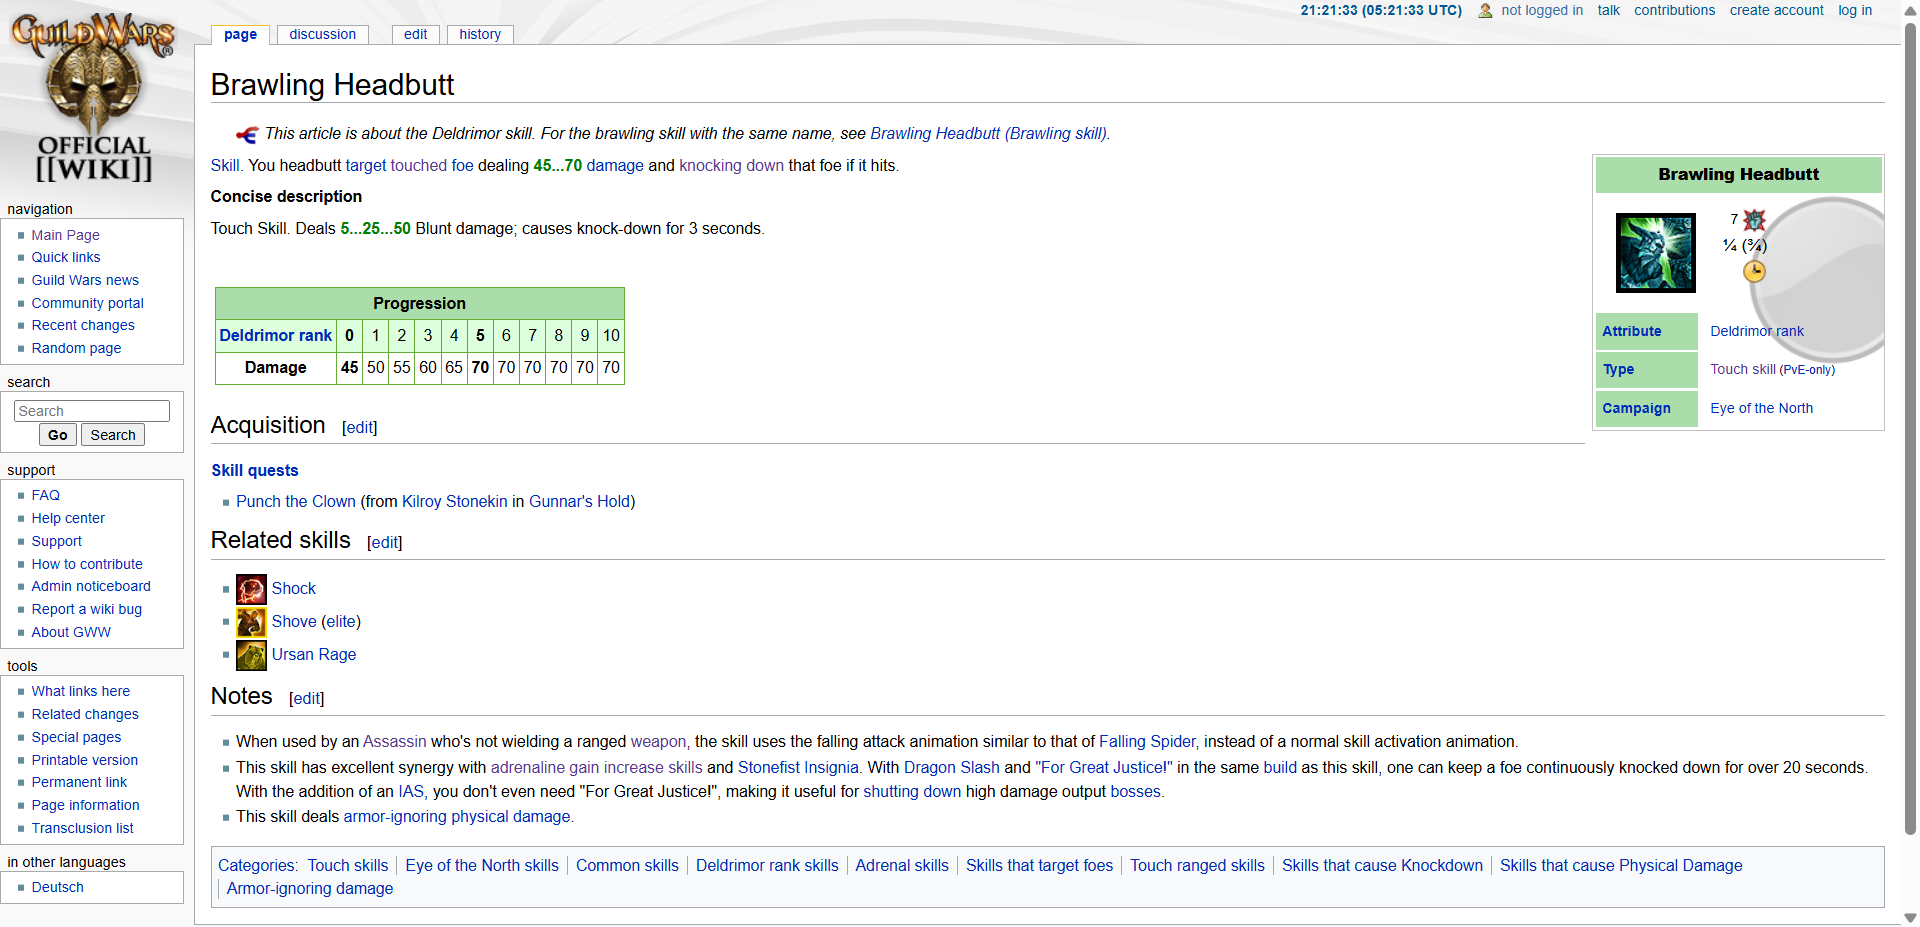The height and width of the screenshot is (927, 1920).
Task: Click log in
Action: 1855,10
